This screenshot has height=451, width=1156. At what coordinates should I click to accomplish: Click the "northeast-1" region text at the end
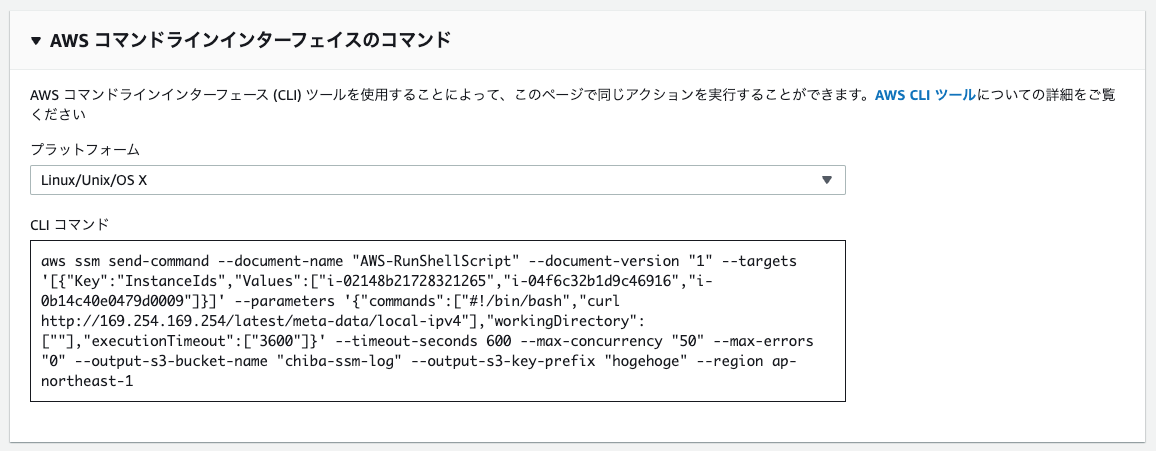click(x=87, y=382)
